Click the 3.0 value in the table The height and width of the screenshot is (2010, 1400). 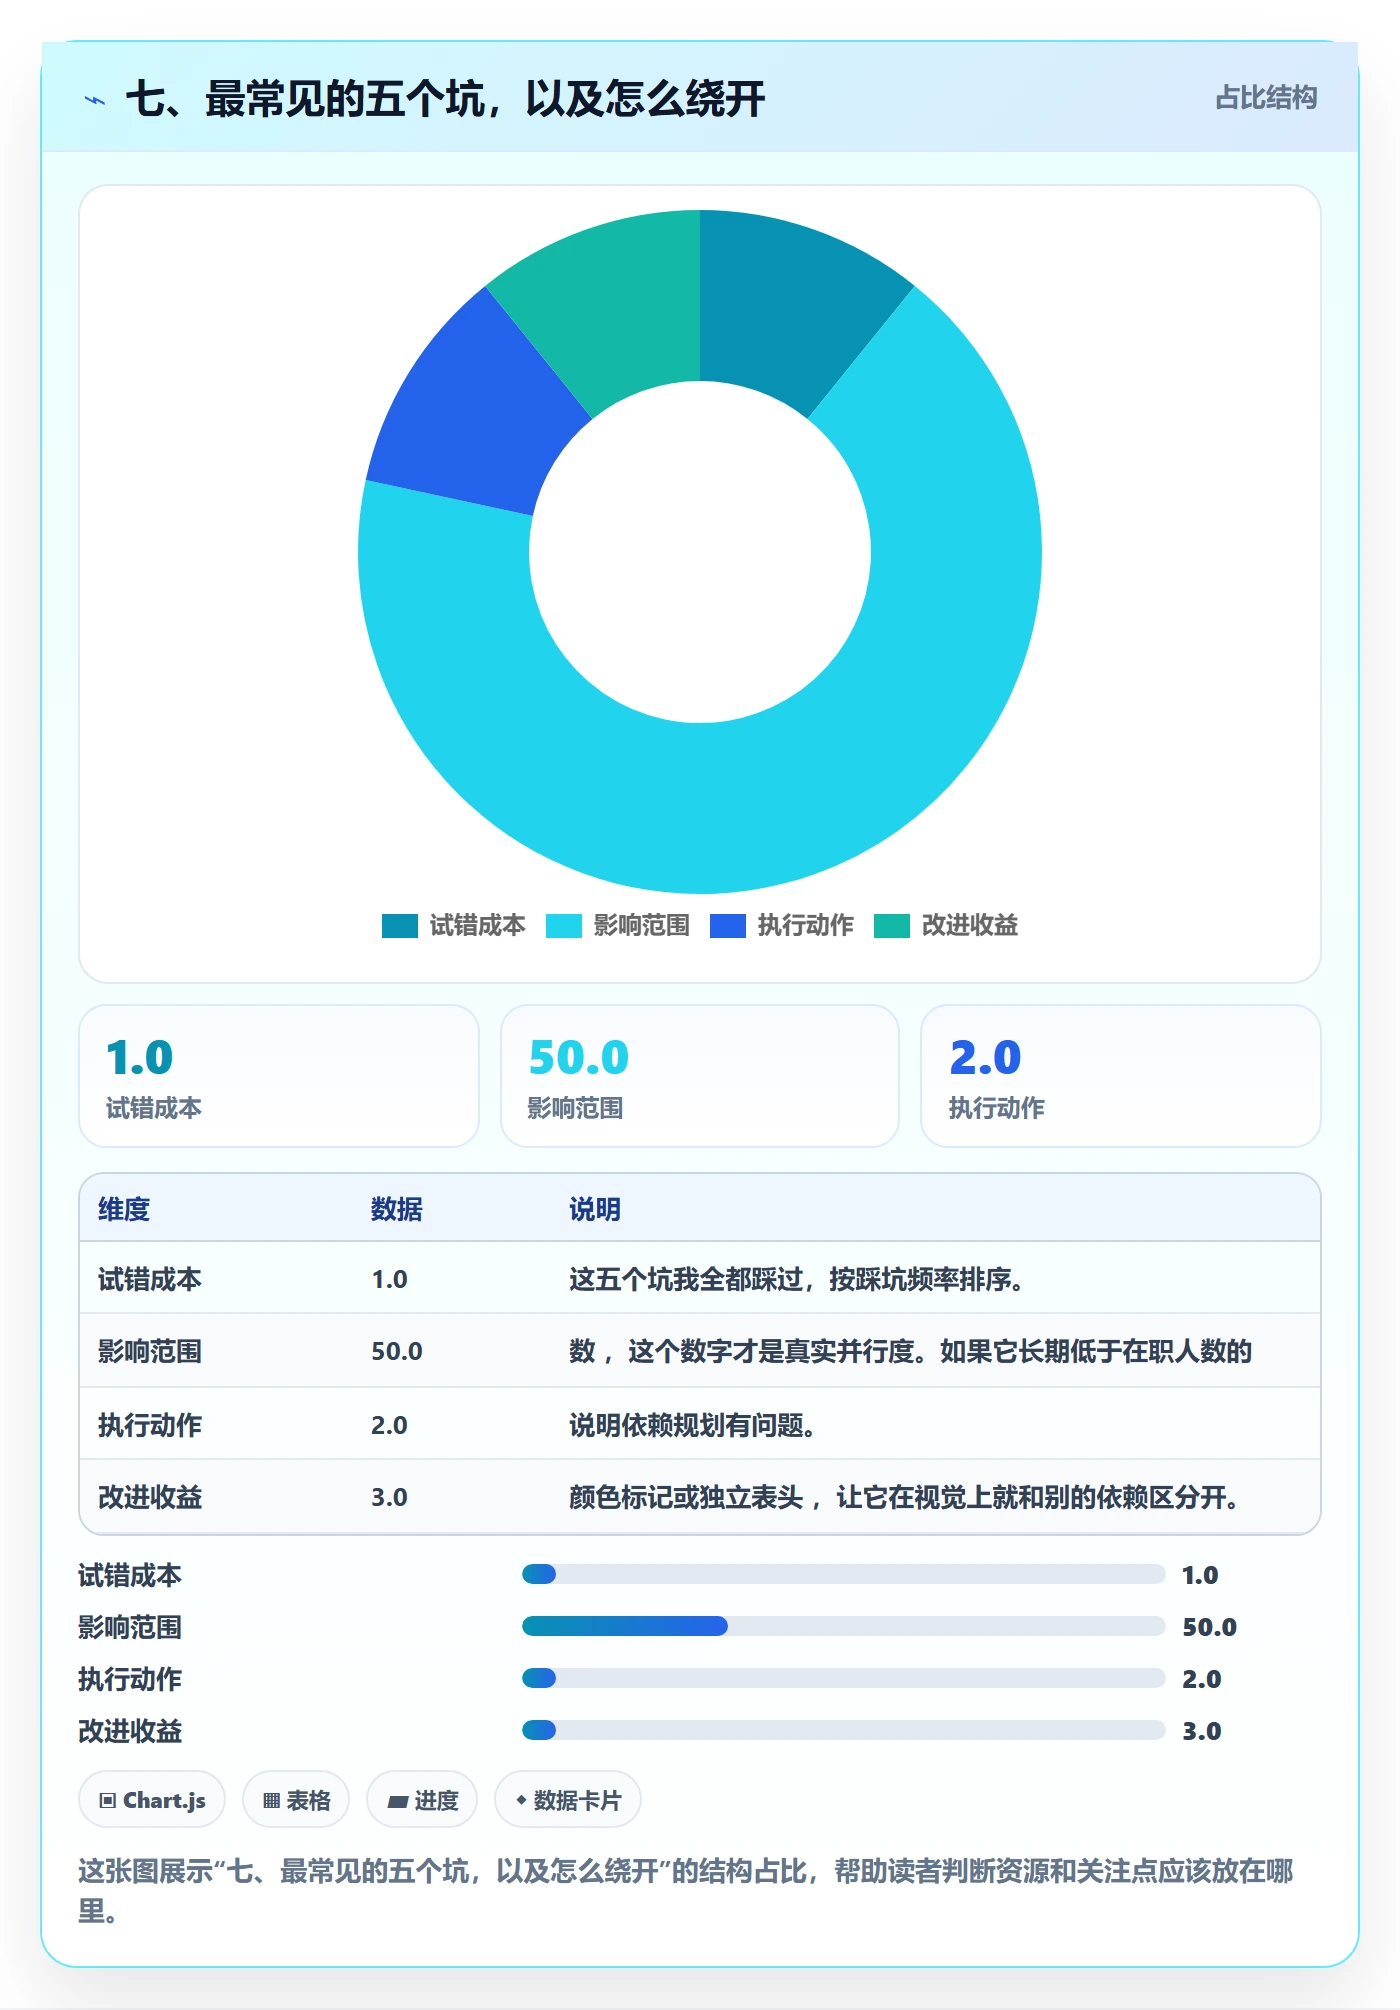(389, 1497)
